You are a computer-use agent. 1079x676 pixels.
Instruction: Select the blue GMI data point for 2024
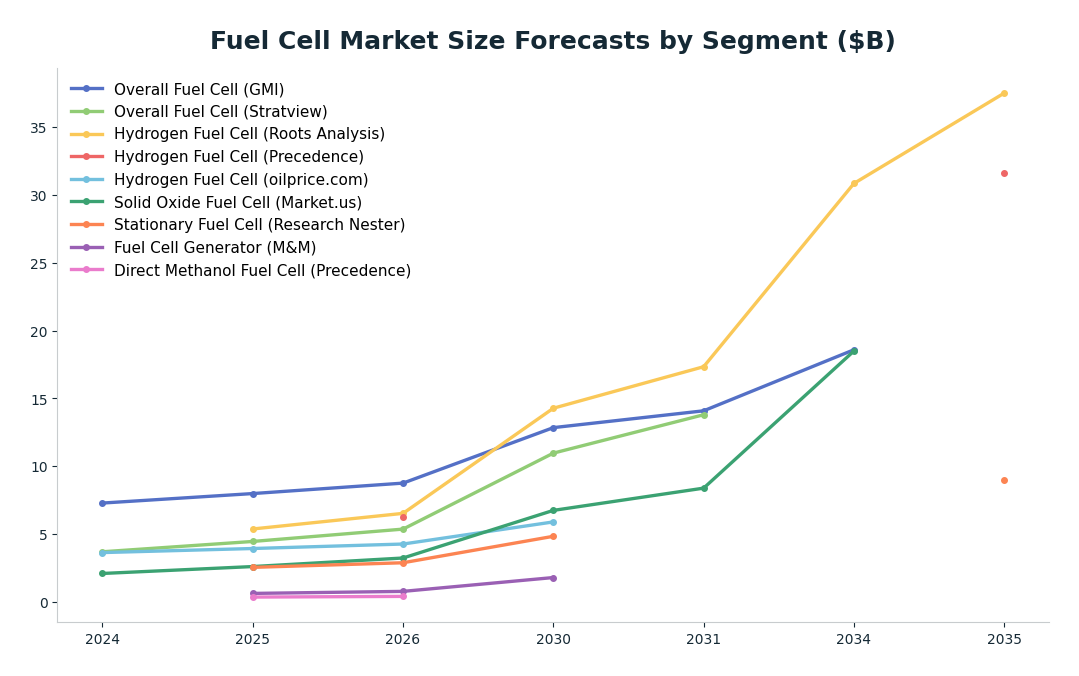click(103, 503)
